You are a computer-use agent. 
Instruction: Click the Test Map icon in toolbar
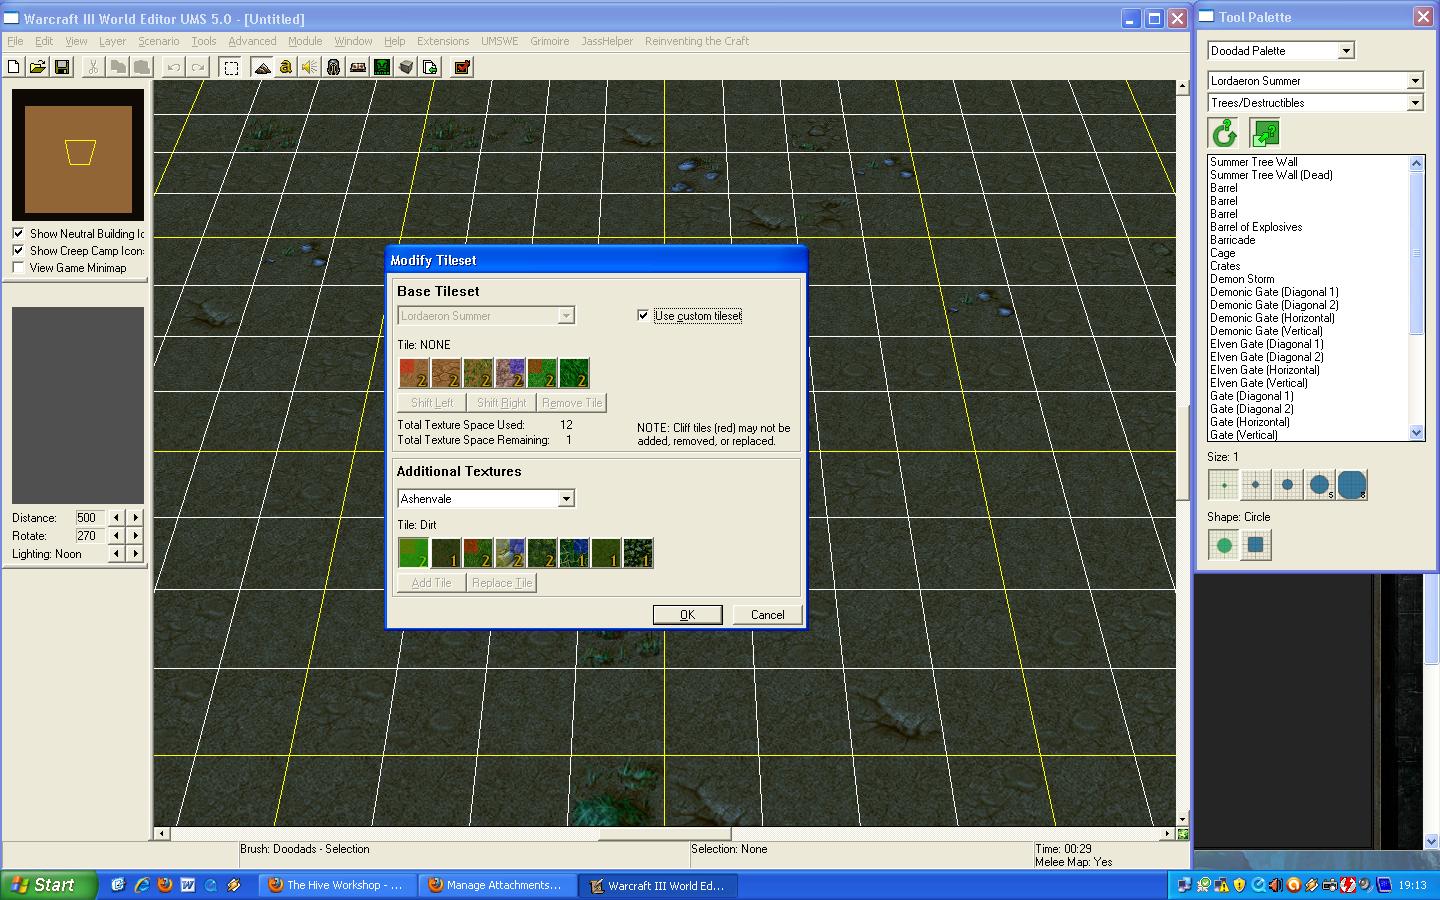462,67
